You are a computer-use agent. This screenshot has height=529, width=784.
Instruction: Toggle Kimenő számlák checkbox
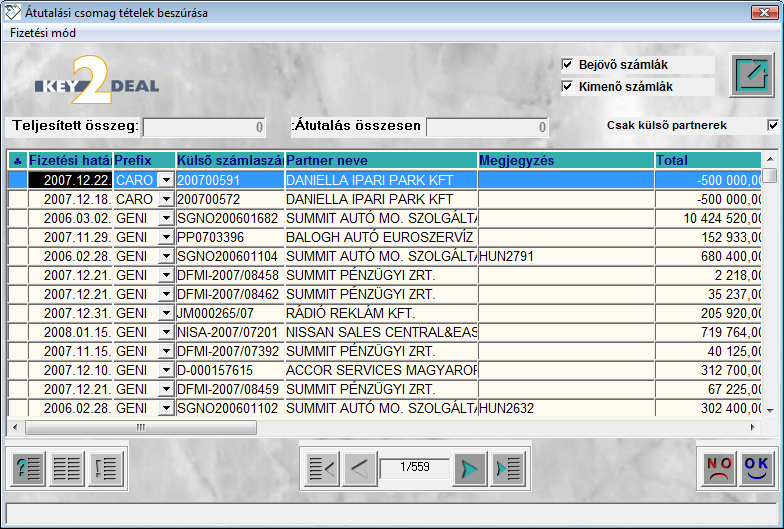(x=567, y=86)
